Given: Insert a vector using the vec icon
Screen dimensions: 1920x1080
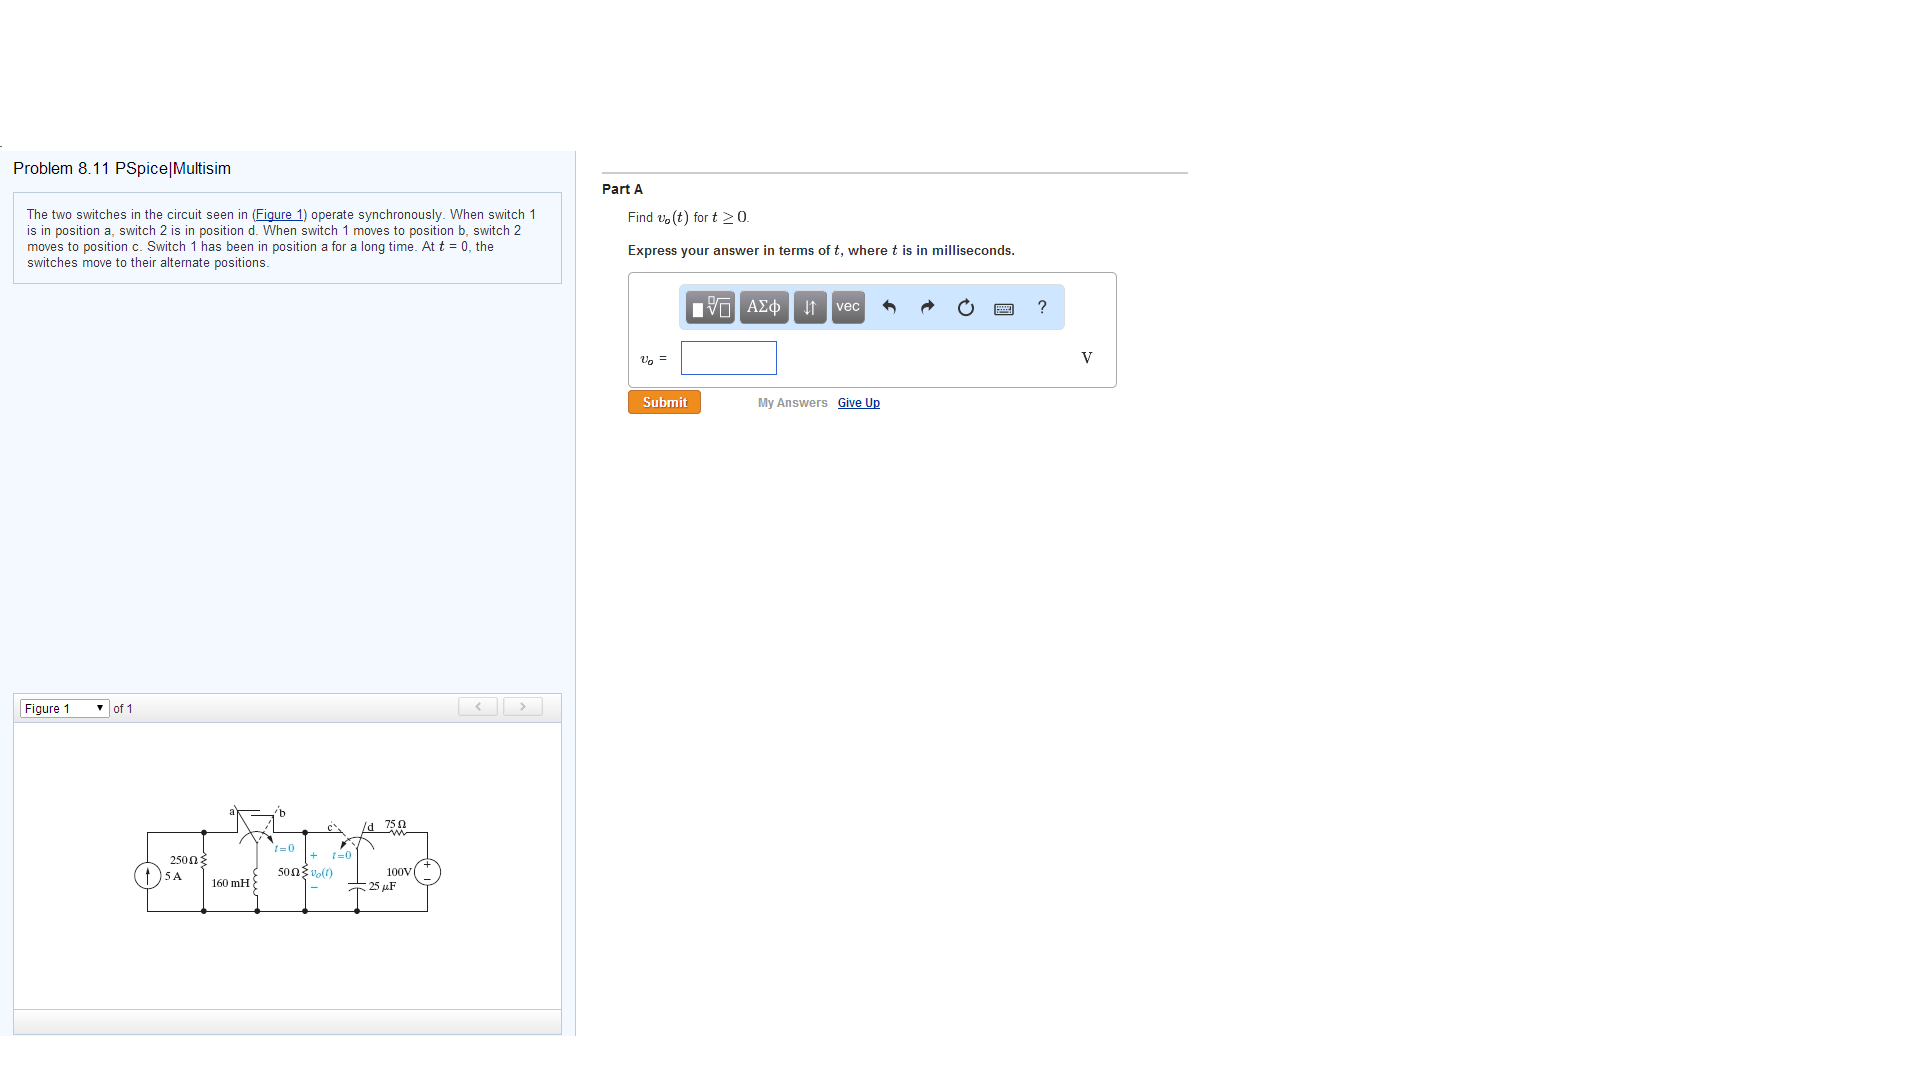Looking at the screenshot, I should coord(847,307).
